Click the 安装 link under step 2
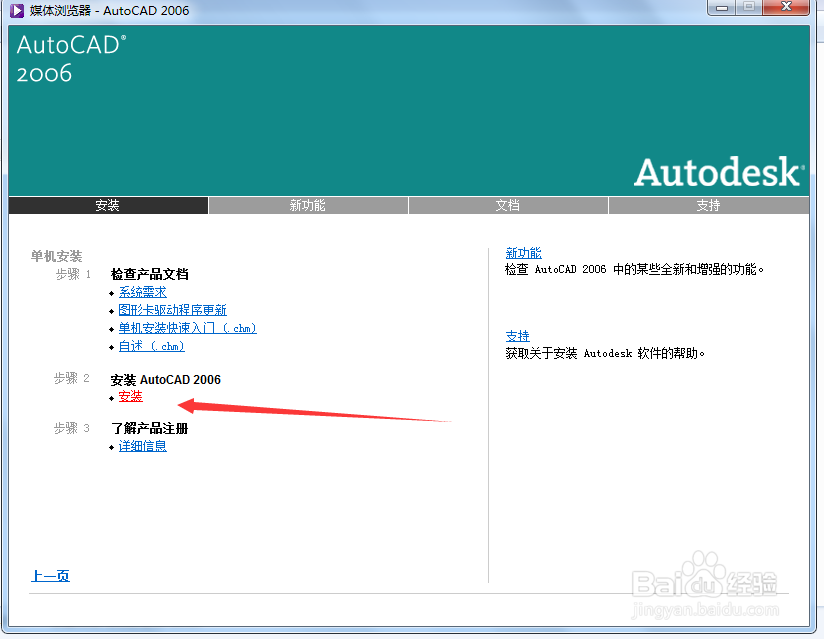Viewport: 824px width, 639px height. click(130, 396)
